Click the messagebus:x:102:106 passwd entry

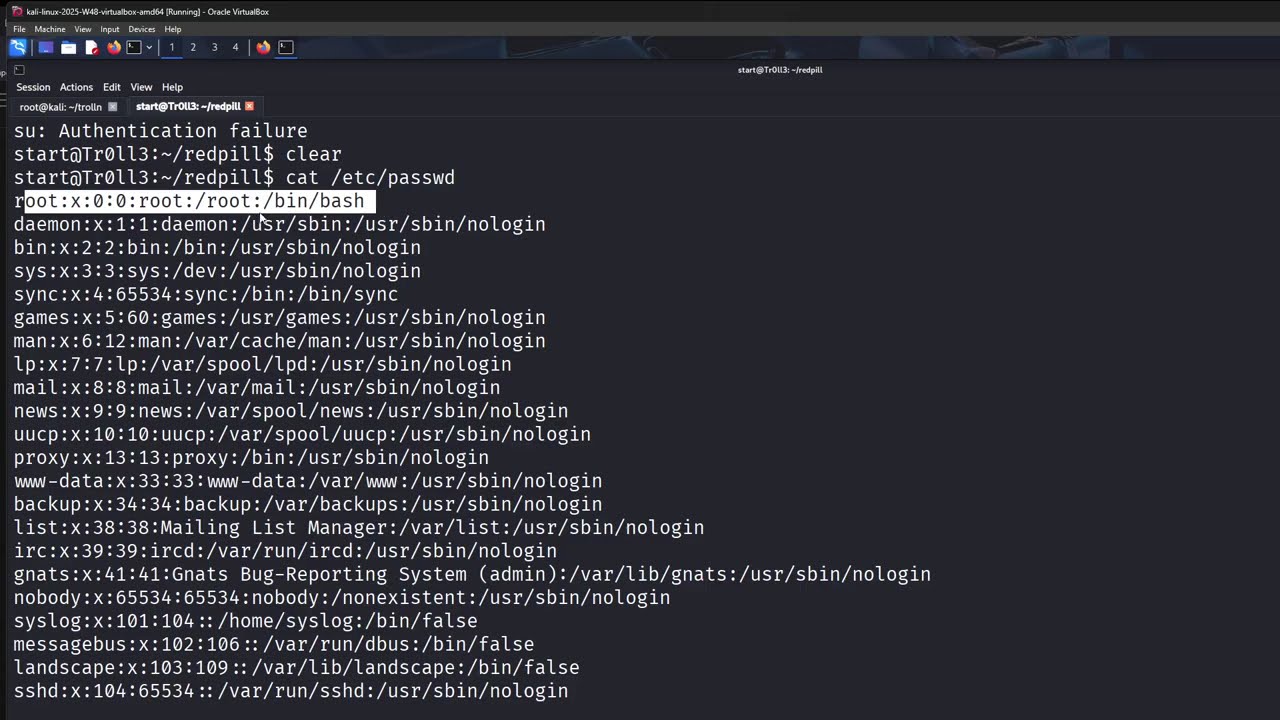274,644
